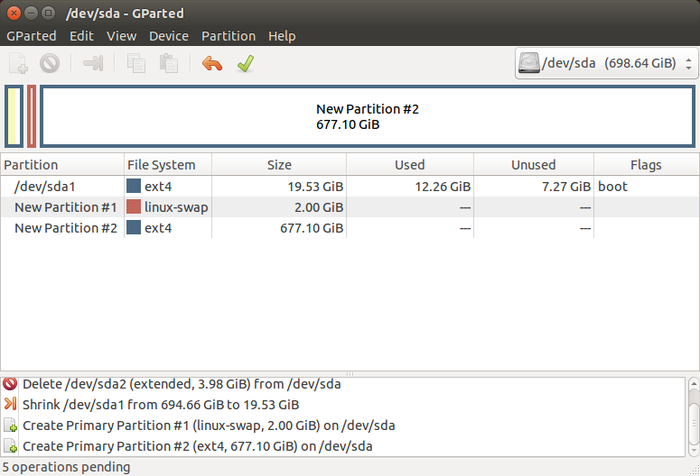This screenshot has width=700, height=476.
Task: Click the New partition toolbar icon
Action: coord(18,64)
